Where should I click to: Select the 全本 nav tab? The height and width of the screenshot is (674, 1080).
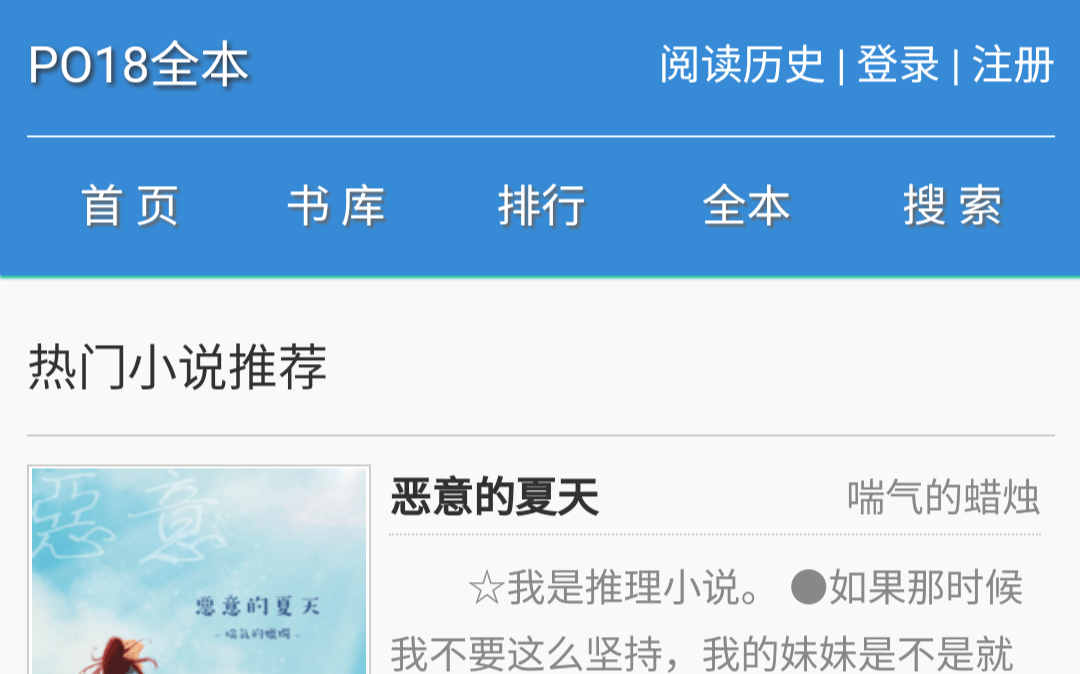[747, 206]
